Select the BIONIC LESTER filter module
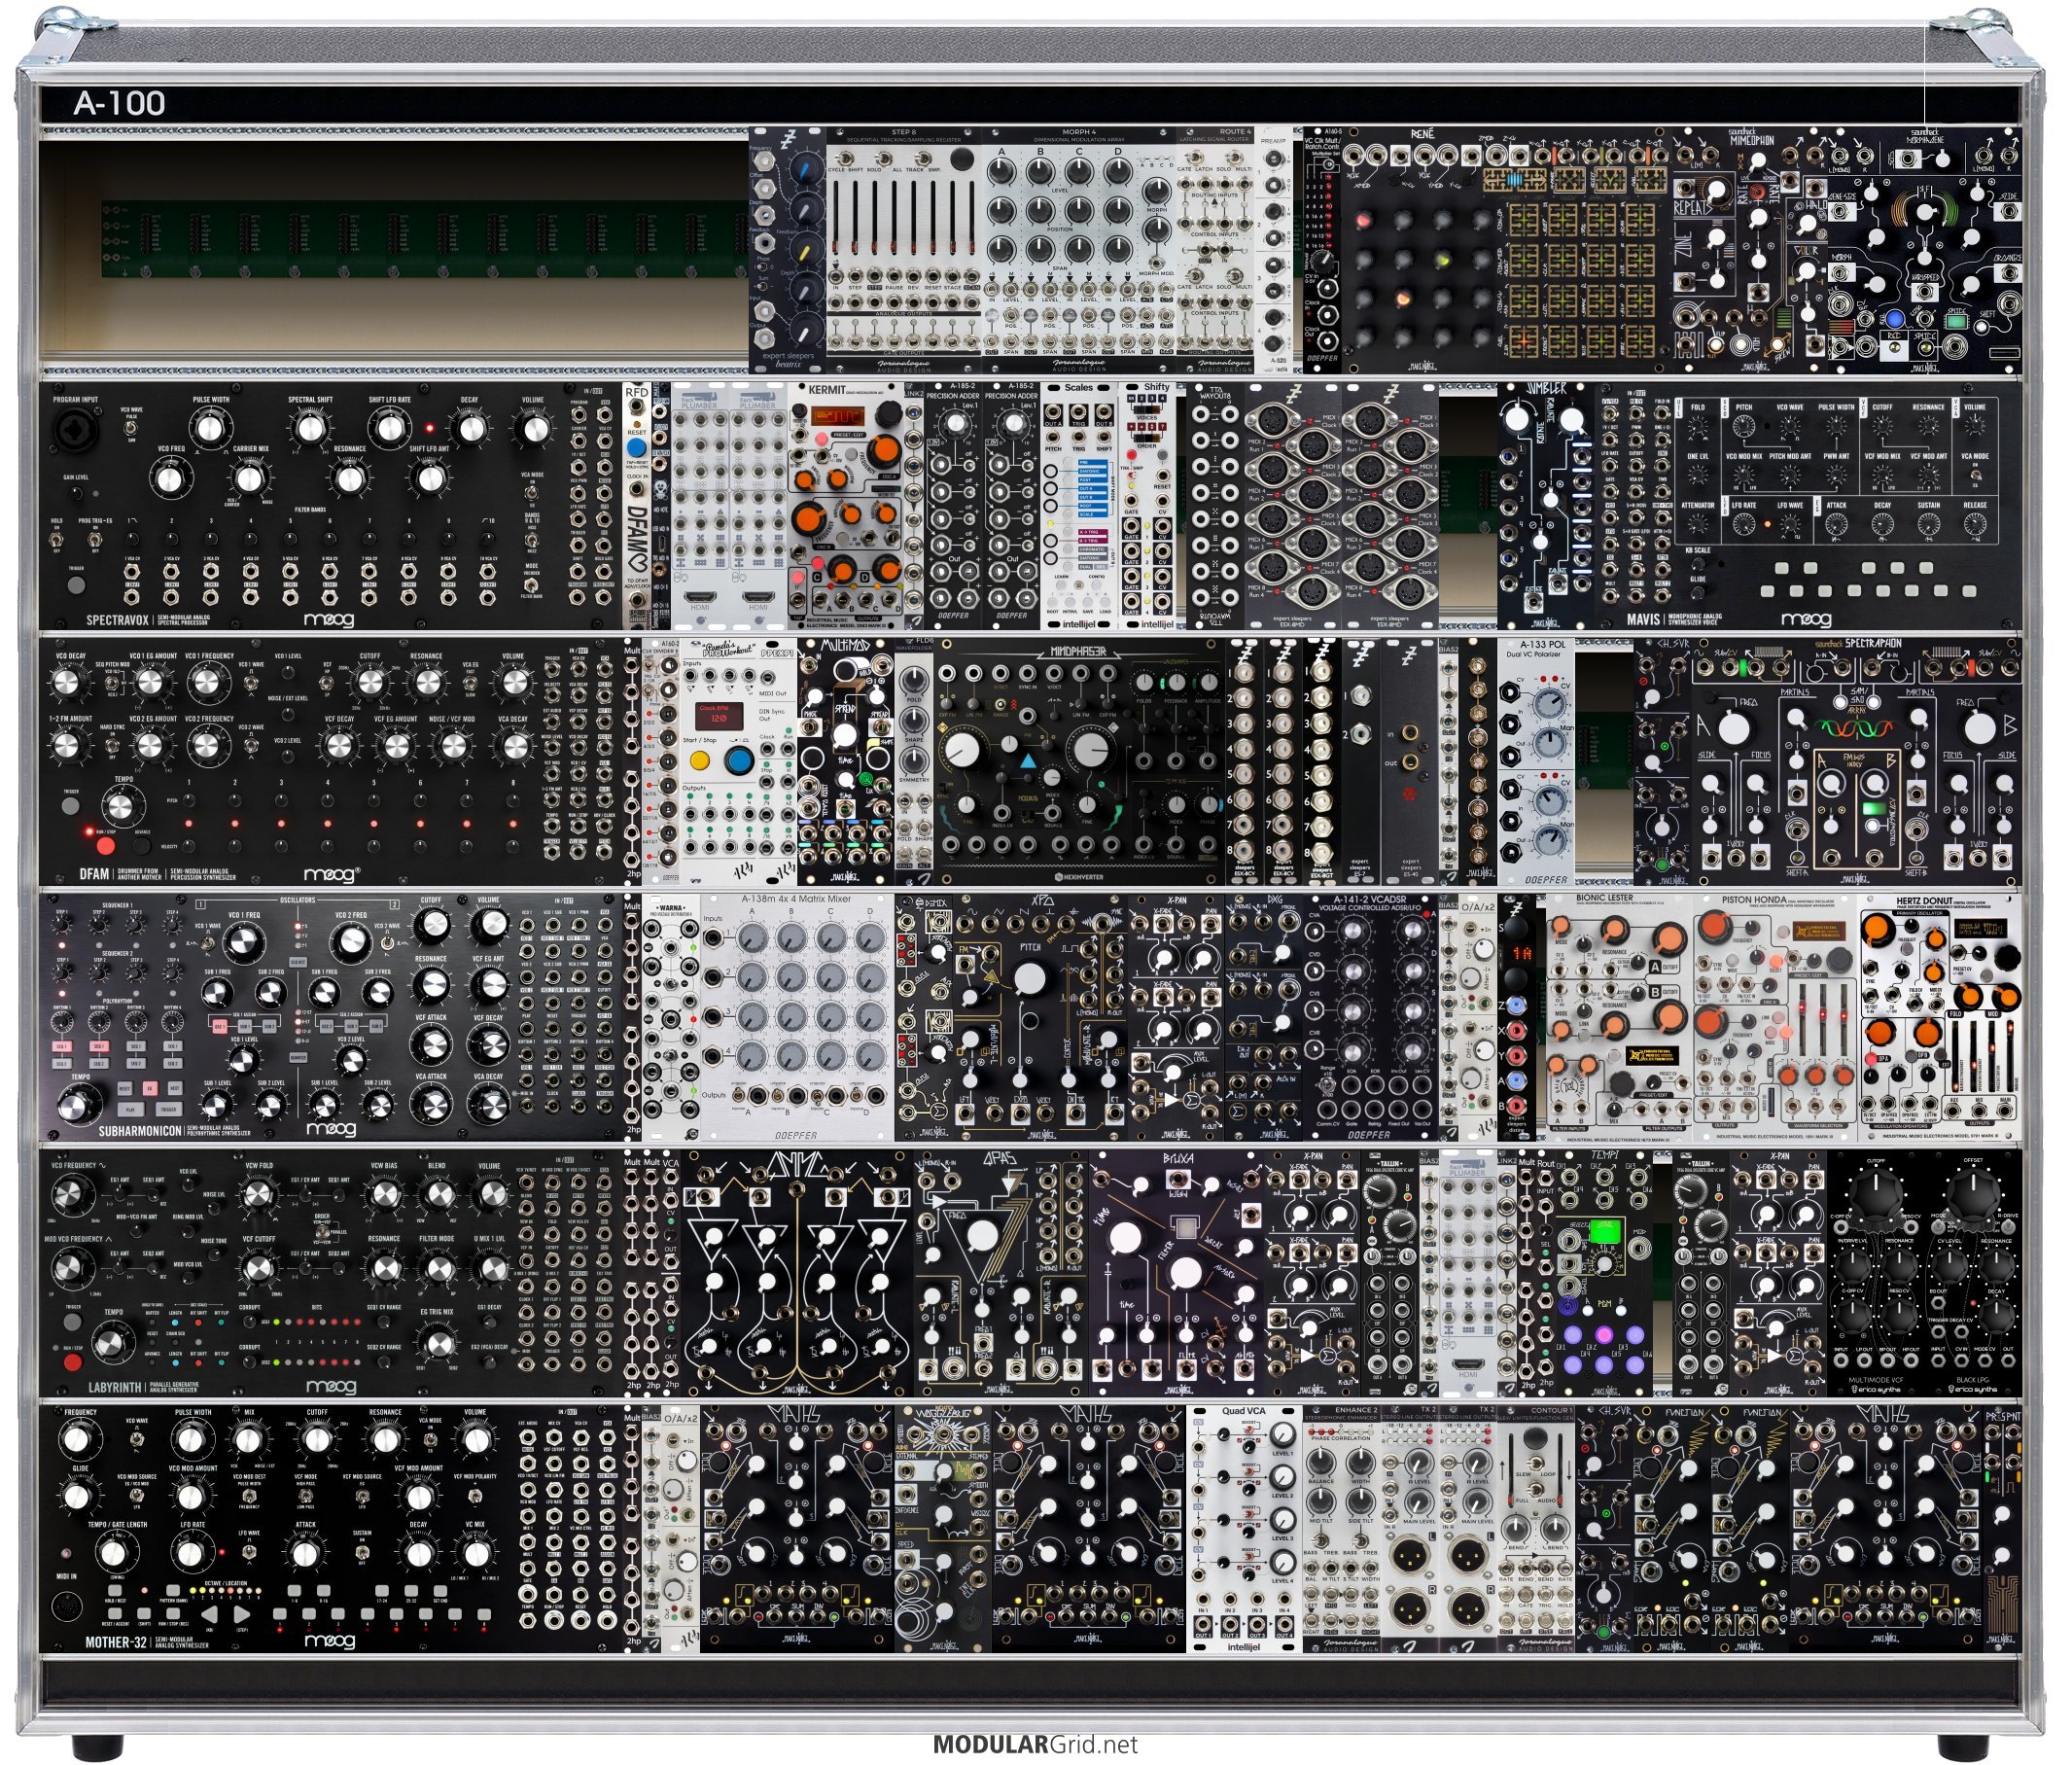 click(x=1618, y=1017)
